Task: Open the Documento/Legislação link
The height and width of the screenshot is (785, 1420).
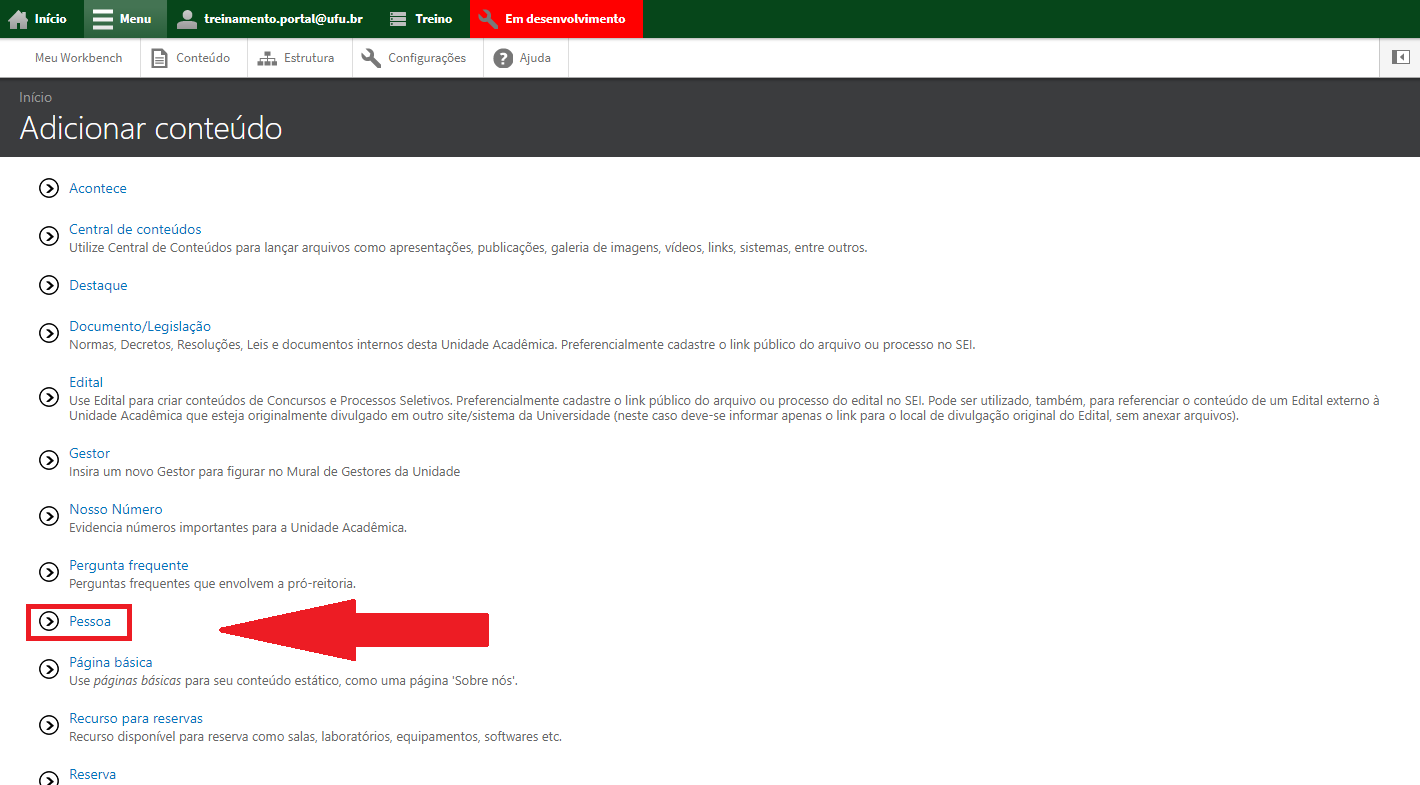Action: click(x=140, y=326)
